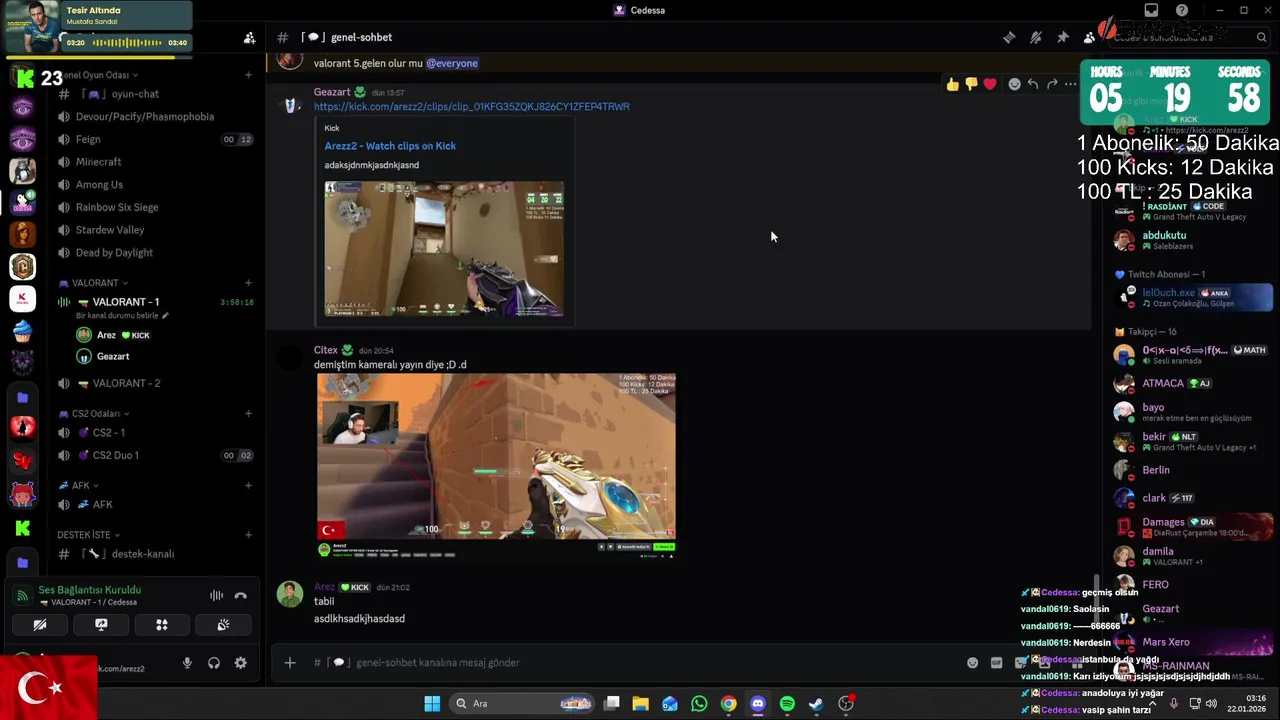This screenshot has height=720, width=1280.
Task: Click the Windows Start button
Action: pyautogui.click(x=432, y=703)
